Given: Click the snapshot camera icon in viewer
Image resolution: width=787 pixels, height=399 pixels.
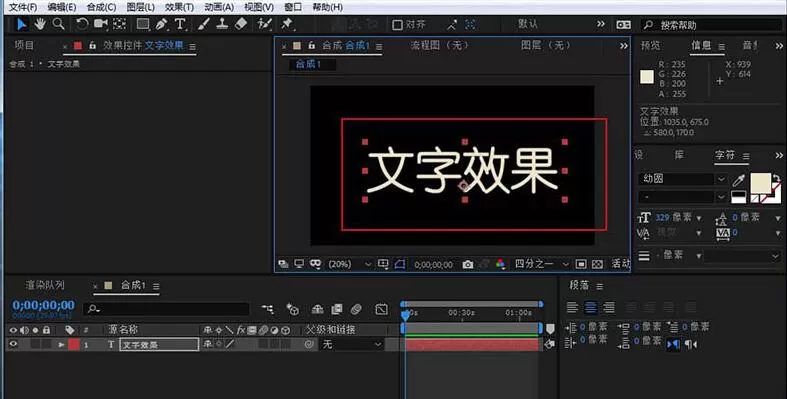Looking at the screenshot, I should point(468,264).
